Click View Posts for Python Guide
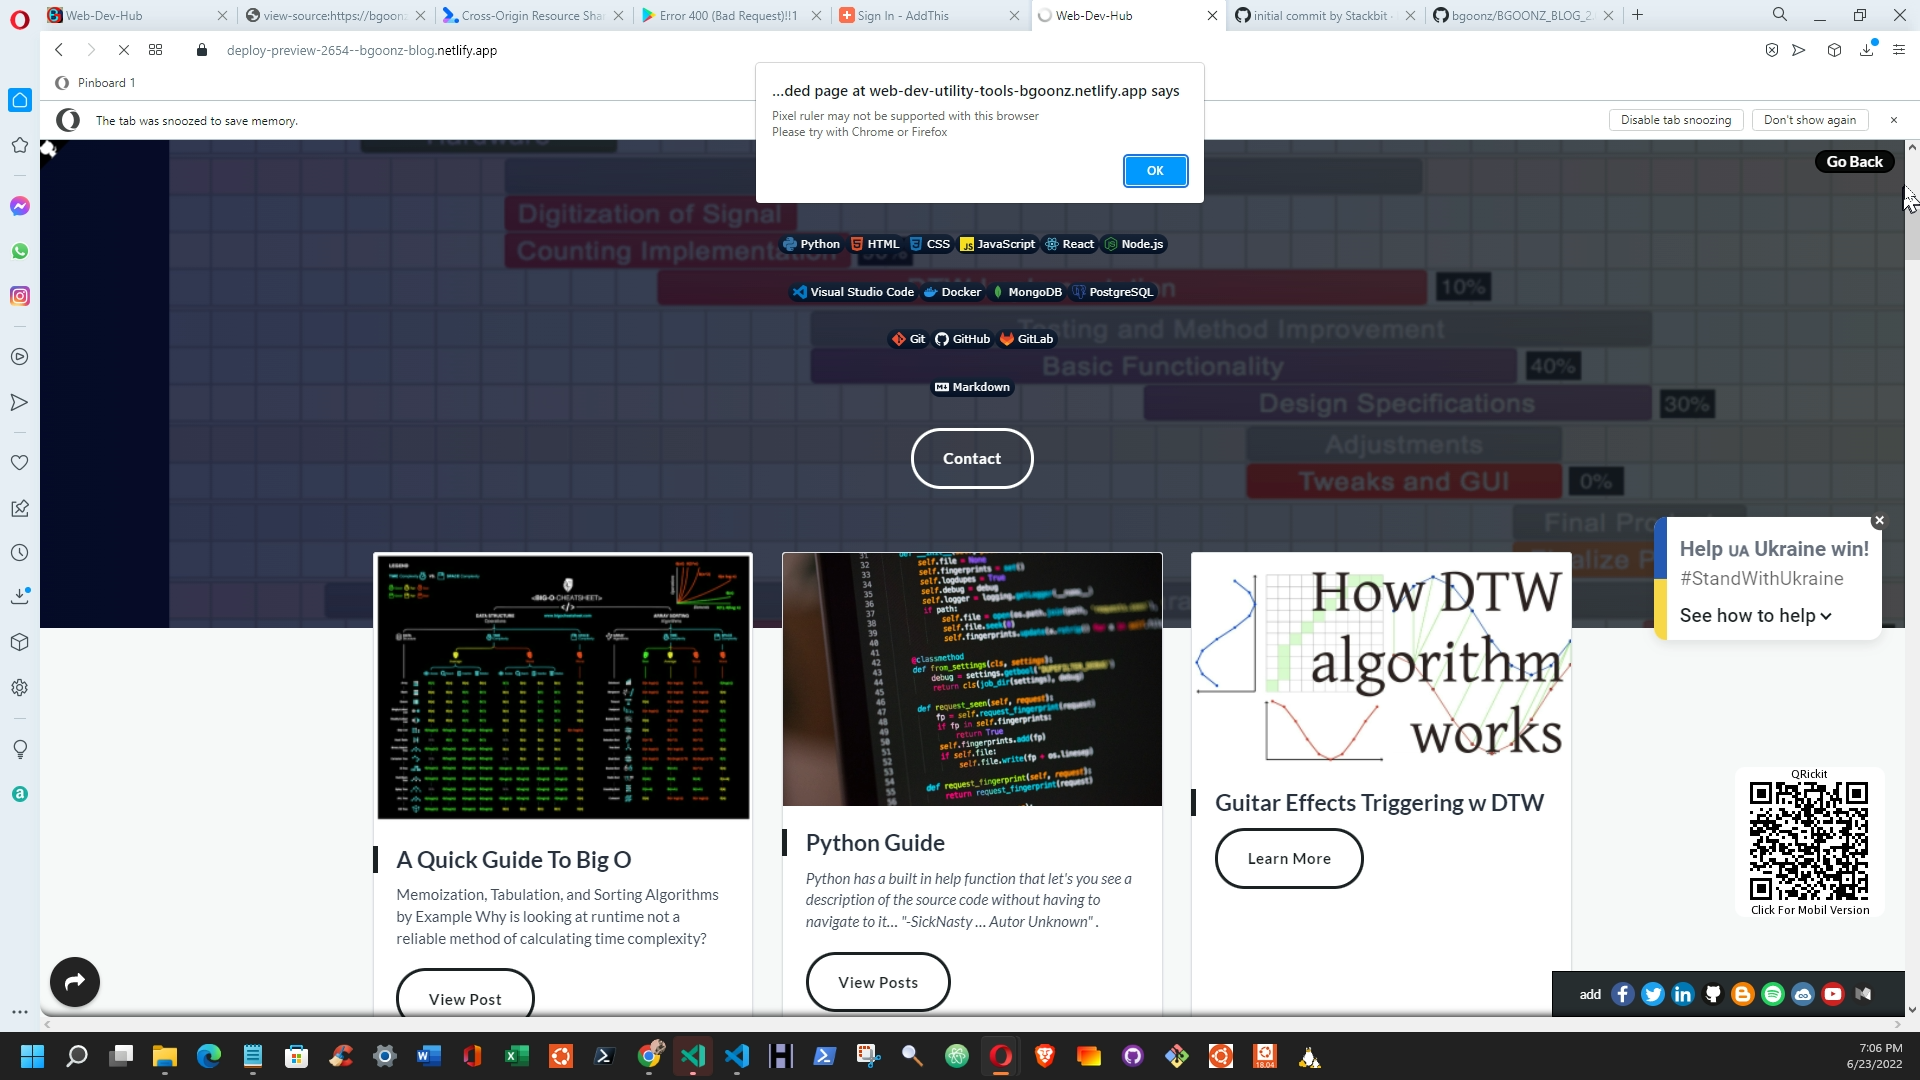1920x1080 pixels. coord(877,981)
